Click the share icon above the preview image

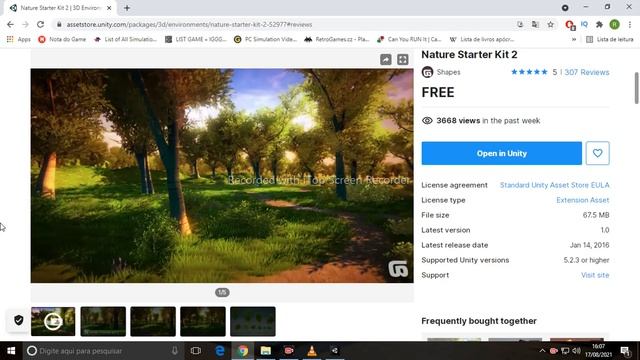click(x=385, y=60)
